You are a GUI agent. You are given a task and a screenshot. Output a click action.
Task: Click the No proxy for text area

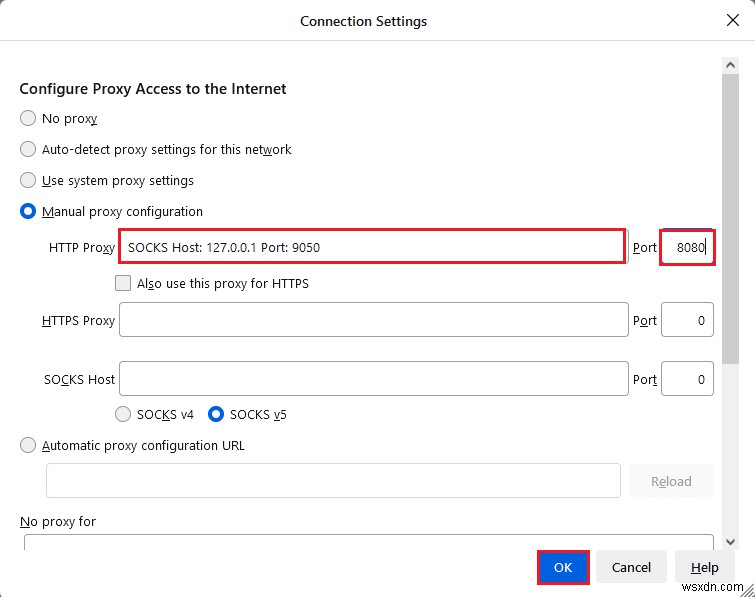tap(369, 542)
